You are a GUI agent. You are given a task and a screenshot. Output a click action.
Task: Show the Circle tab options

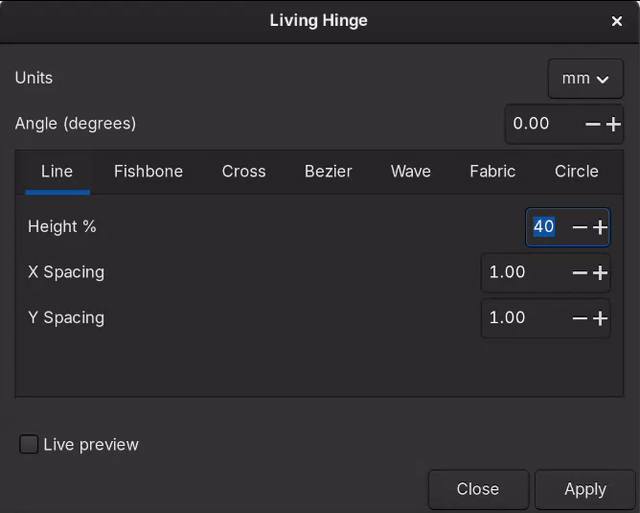click(x=576, y=172)
